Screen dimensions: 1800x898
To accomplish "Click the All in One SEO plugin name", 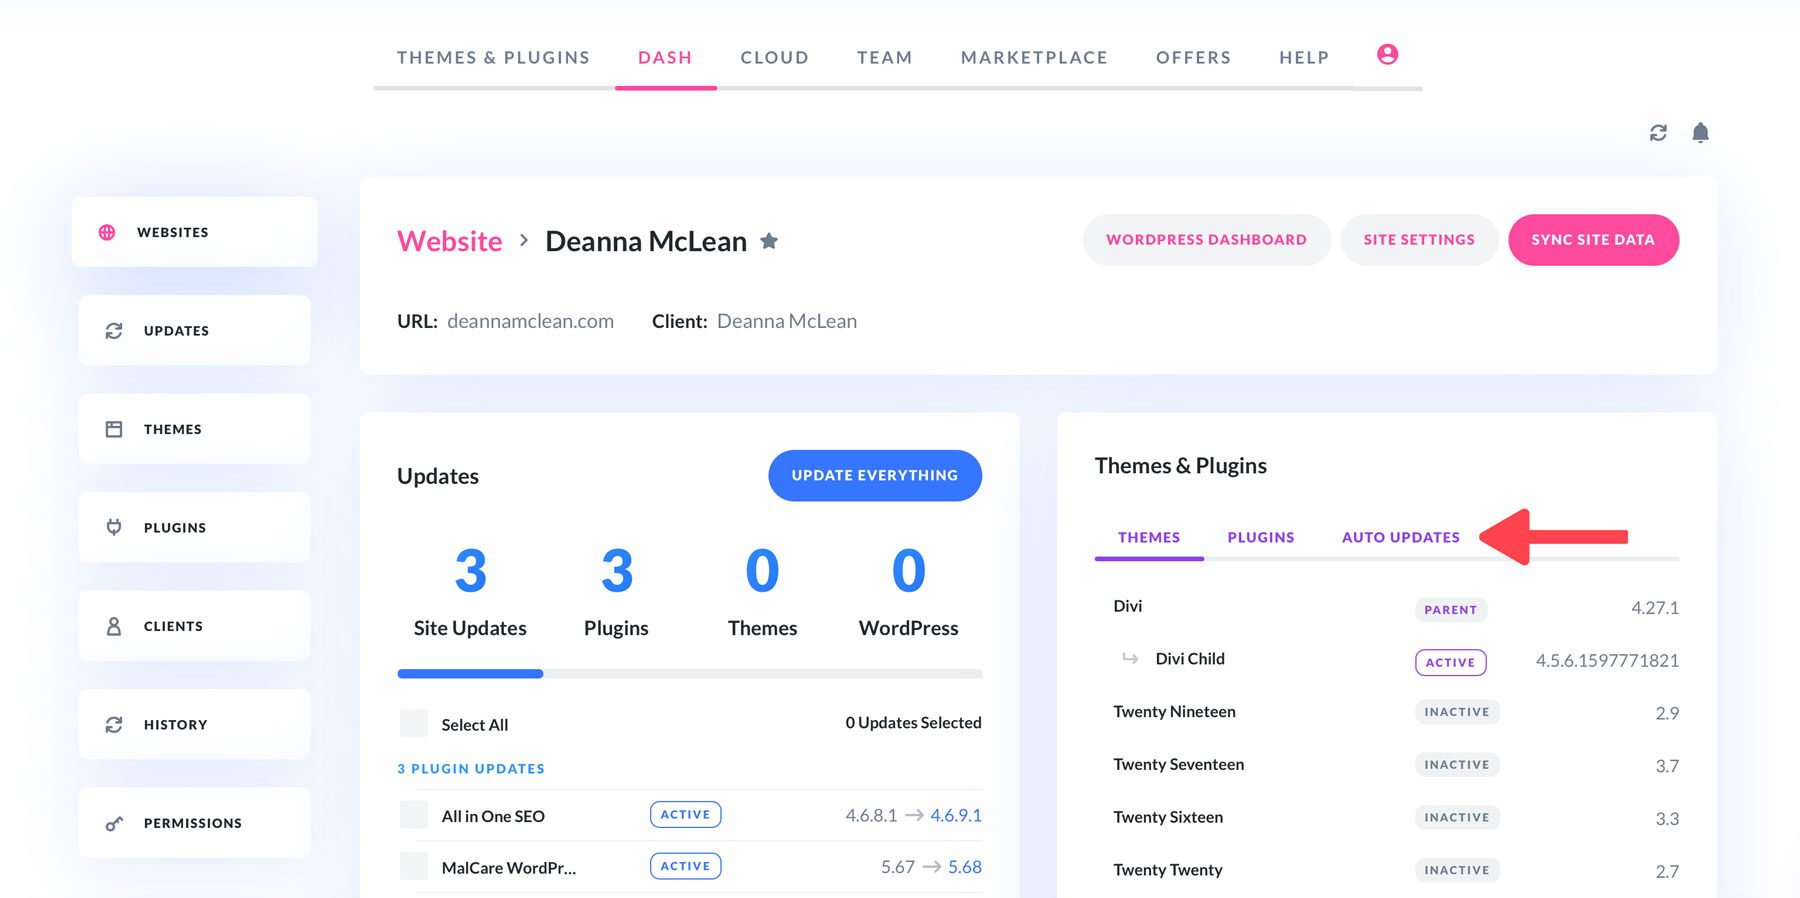I will (x=493, y=816).
